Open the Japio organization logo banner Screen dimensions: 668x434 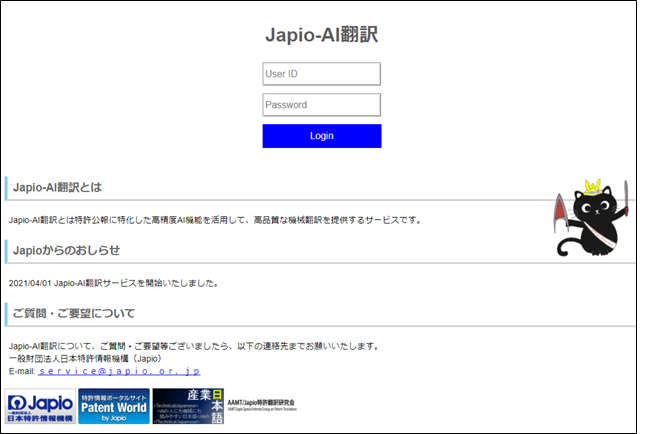click(x=40, y=406)
